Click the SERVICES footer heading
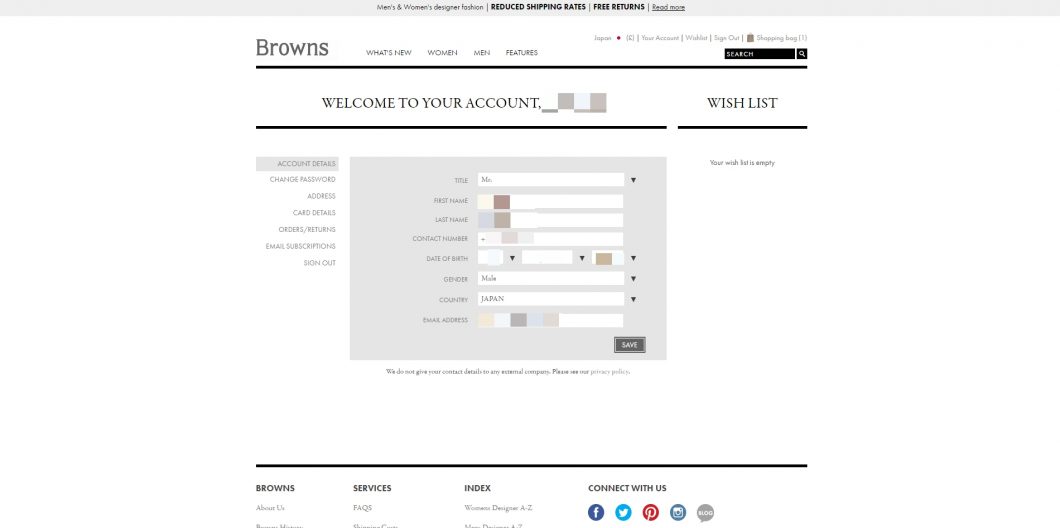The height and width of the screenshot is (528, 1060). pos(372,488)
